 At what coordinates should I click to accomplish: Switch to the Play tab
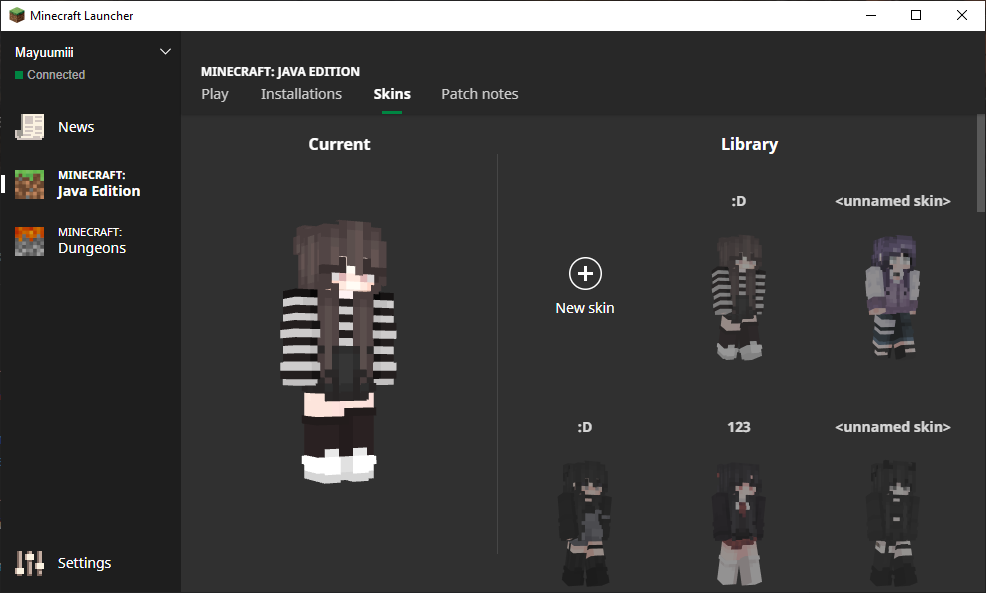pos(214,94)
